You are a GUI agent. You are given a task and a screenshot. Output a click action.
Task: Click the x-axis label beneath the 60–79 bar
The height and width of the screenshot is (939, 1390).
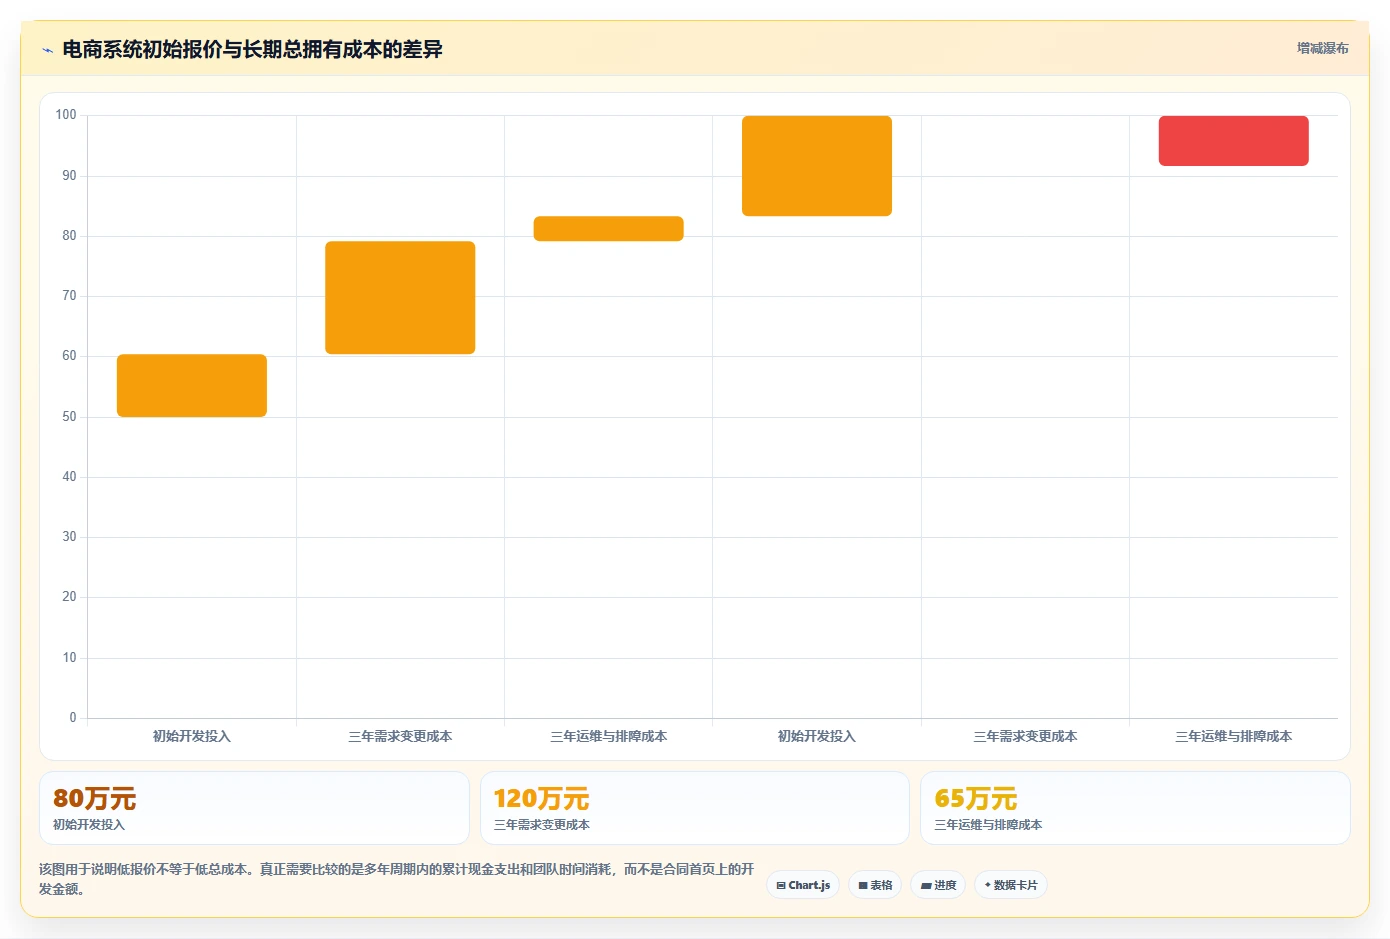(400, 736)
